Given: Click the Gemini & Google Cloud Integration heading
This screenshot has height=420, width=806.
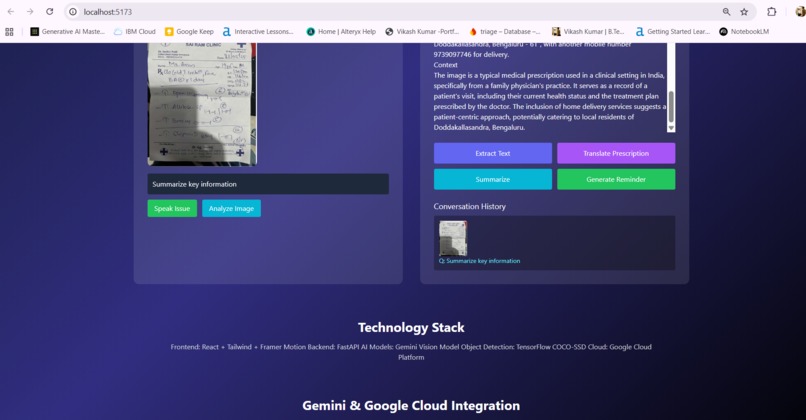Looking at the screenshot, I should pos(411,406).
